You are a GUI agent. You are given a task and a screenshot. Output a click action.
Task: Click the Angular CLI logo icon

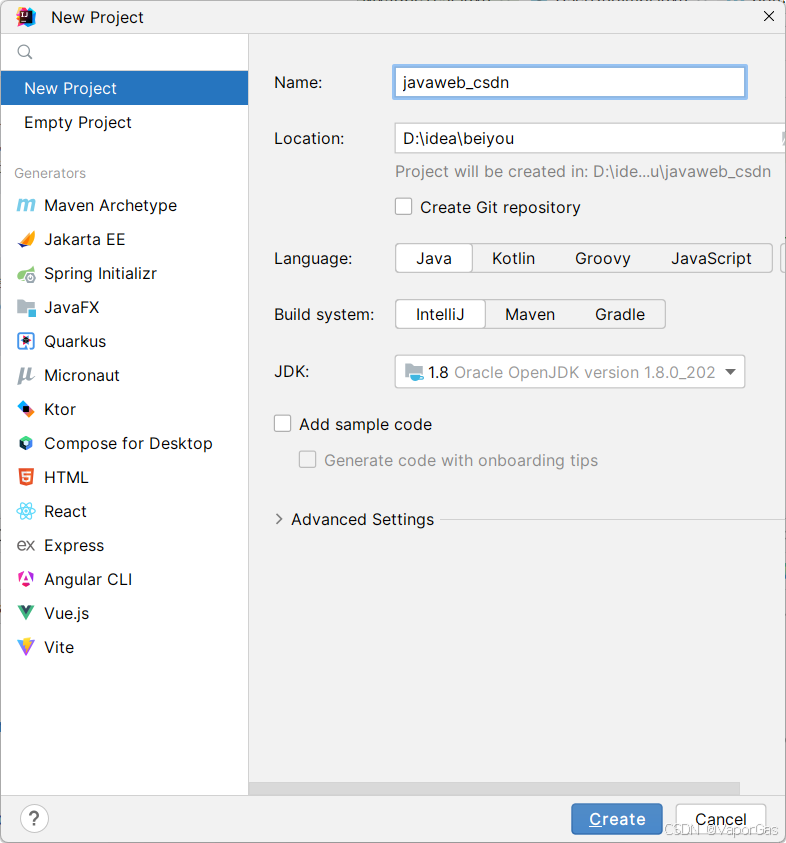click(x=26, y=579)
